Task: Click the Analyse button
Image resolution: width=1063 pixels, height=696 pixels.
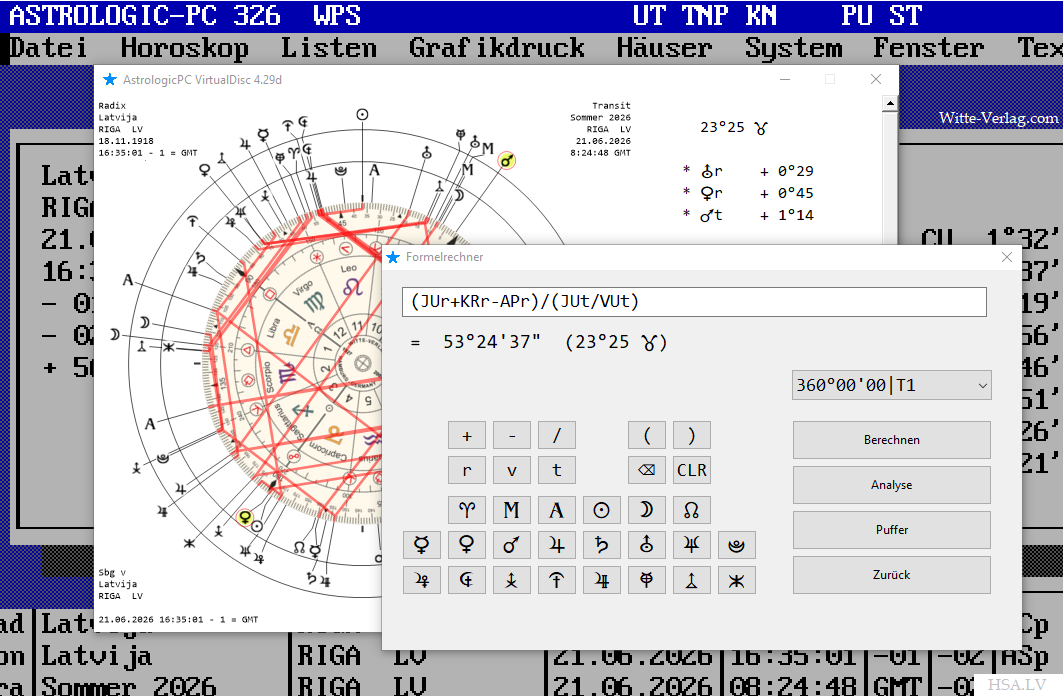Action: [891, 485]
